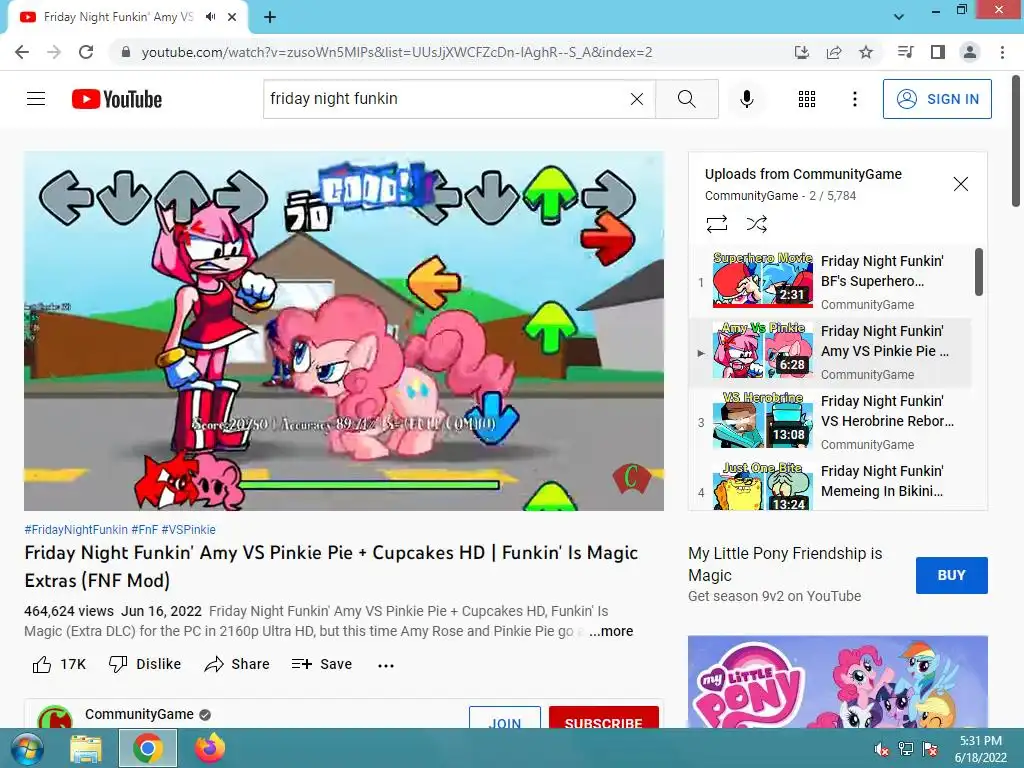
Task: Click the address bar URL
Action: click(x=396, y=52)
